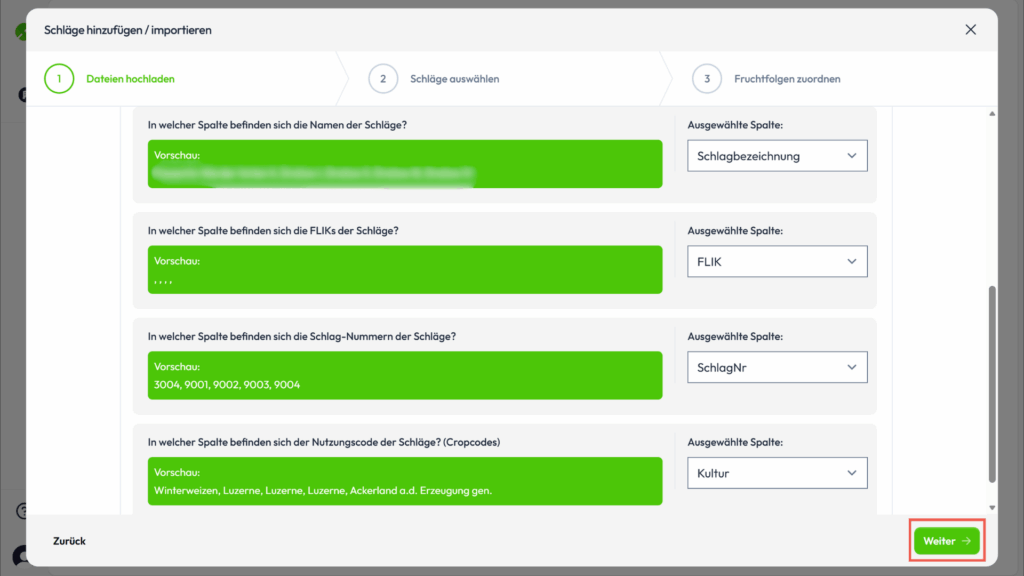Close the Schläge hinzufügen dialog

pyautogui.click(x=970, y=30)
